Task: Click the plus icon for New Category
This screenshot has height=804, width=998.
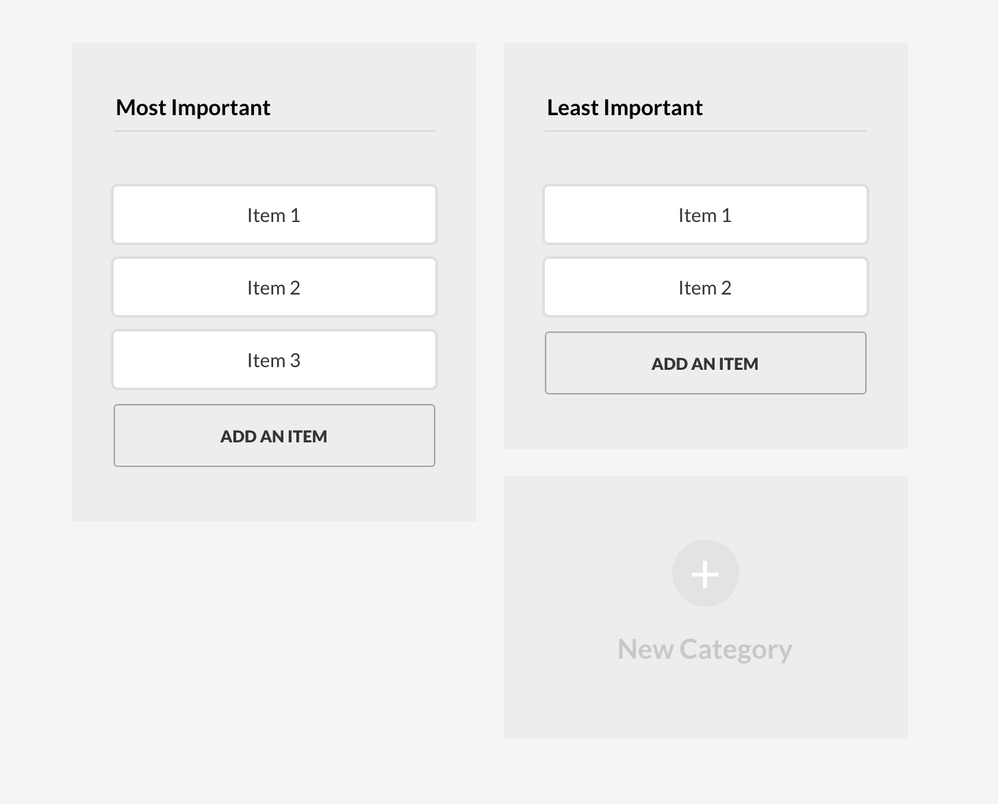Action: click(705, 574)
